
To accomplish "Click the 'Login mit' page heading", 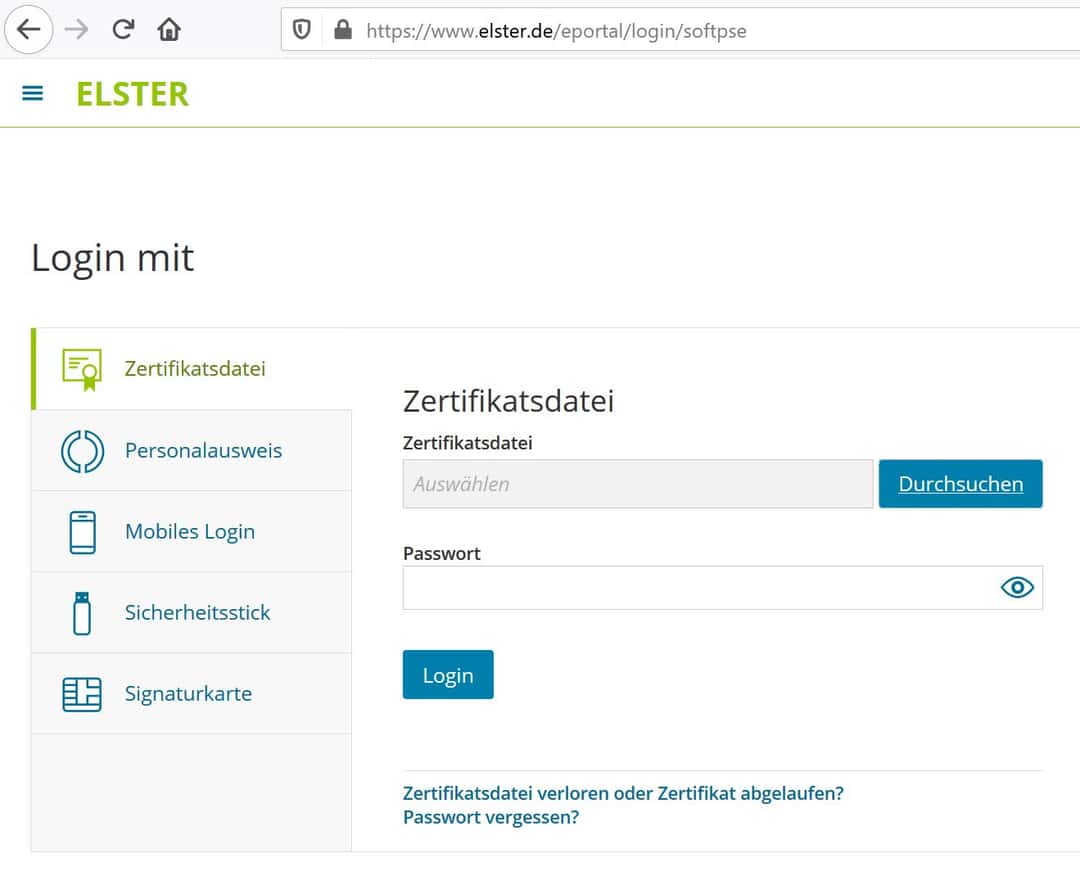I will pos(113,258).
